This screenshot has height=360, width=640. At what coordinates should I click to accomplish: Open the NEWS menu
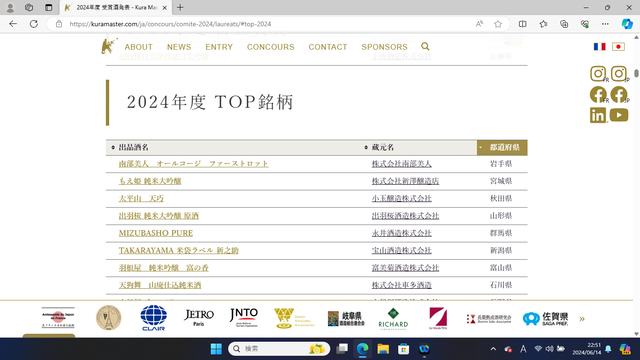179,47
